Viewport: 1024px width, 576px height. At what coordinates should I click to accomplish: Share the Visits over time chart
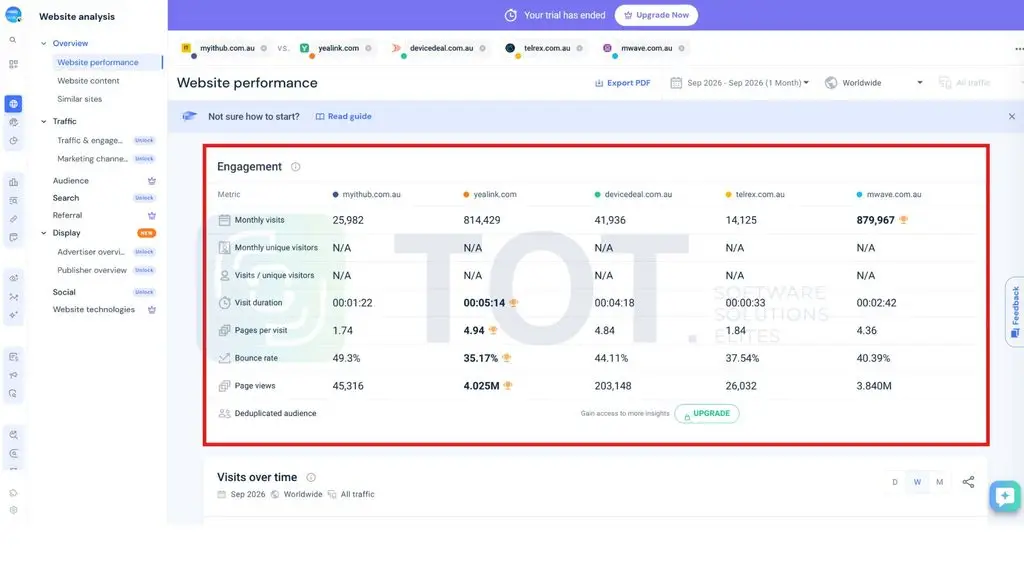click(x=968, y=482)
